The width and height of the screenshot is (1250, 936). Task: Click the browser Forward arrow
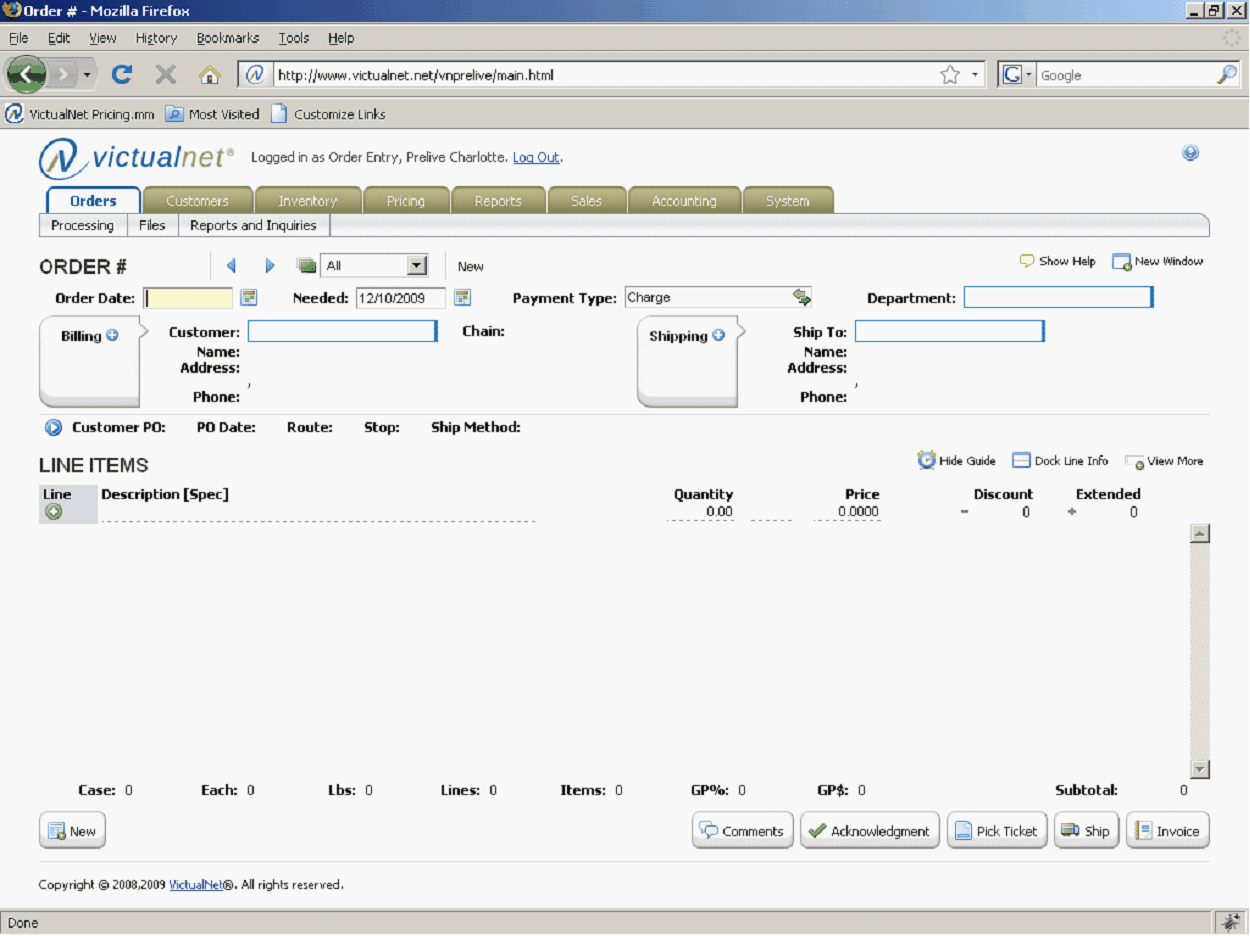tap(64, 75)
